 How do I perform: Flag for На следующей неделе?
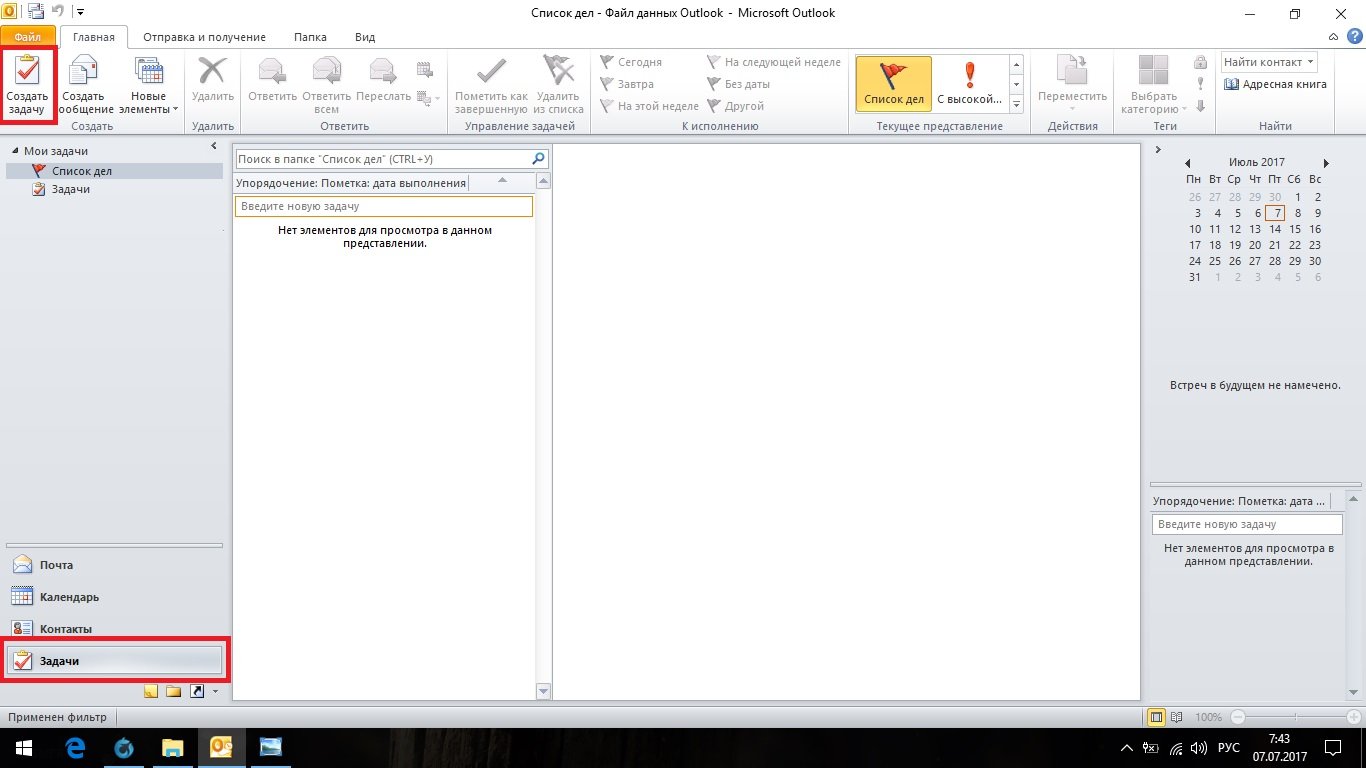pos(774,62)
